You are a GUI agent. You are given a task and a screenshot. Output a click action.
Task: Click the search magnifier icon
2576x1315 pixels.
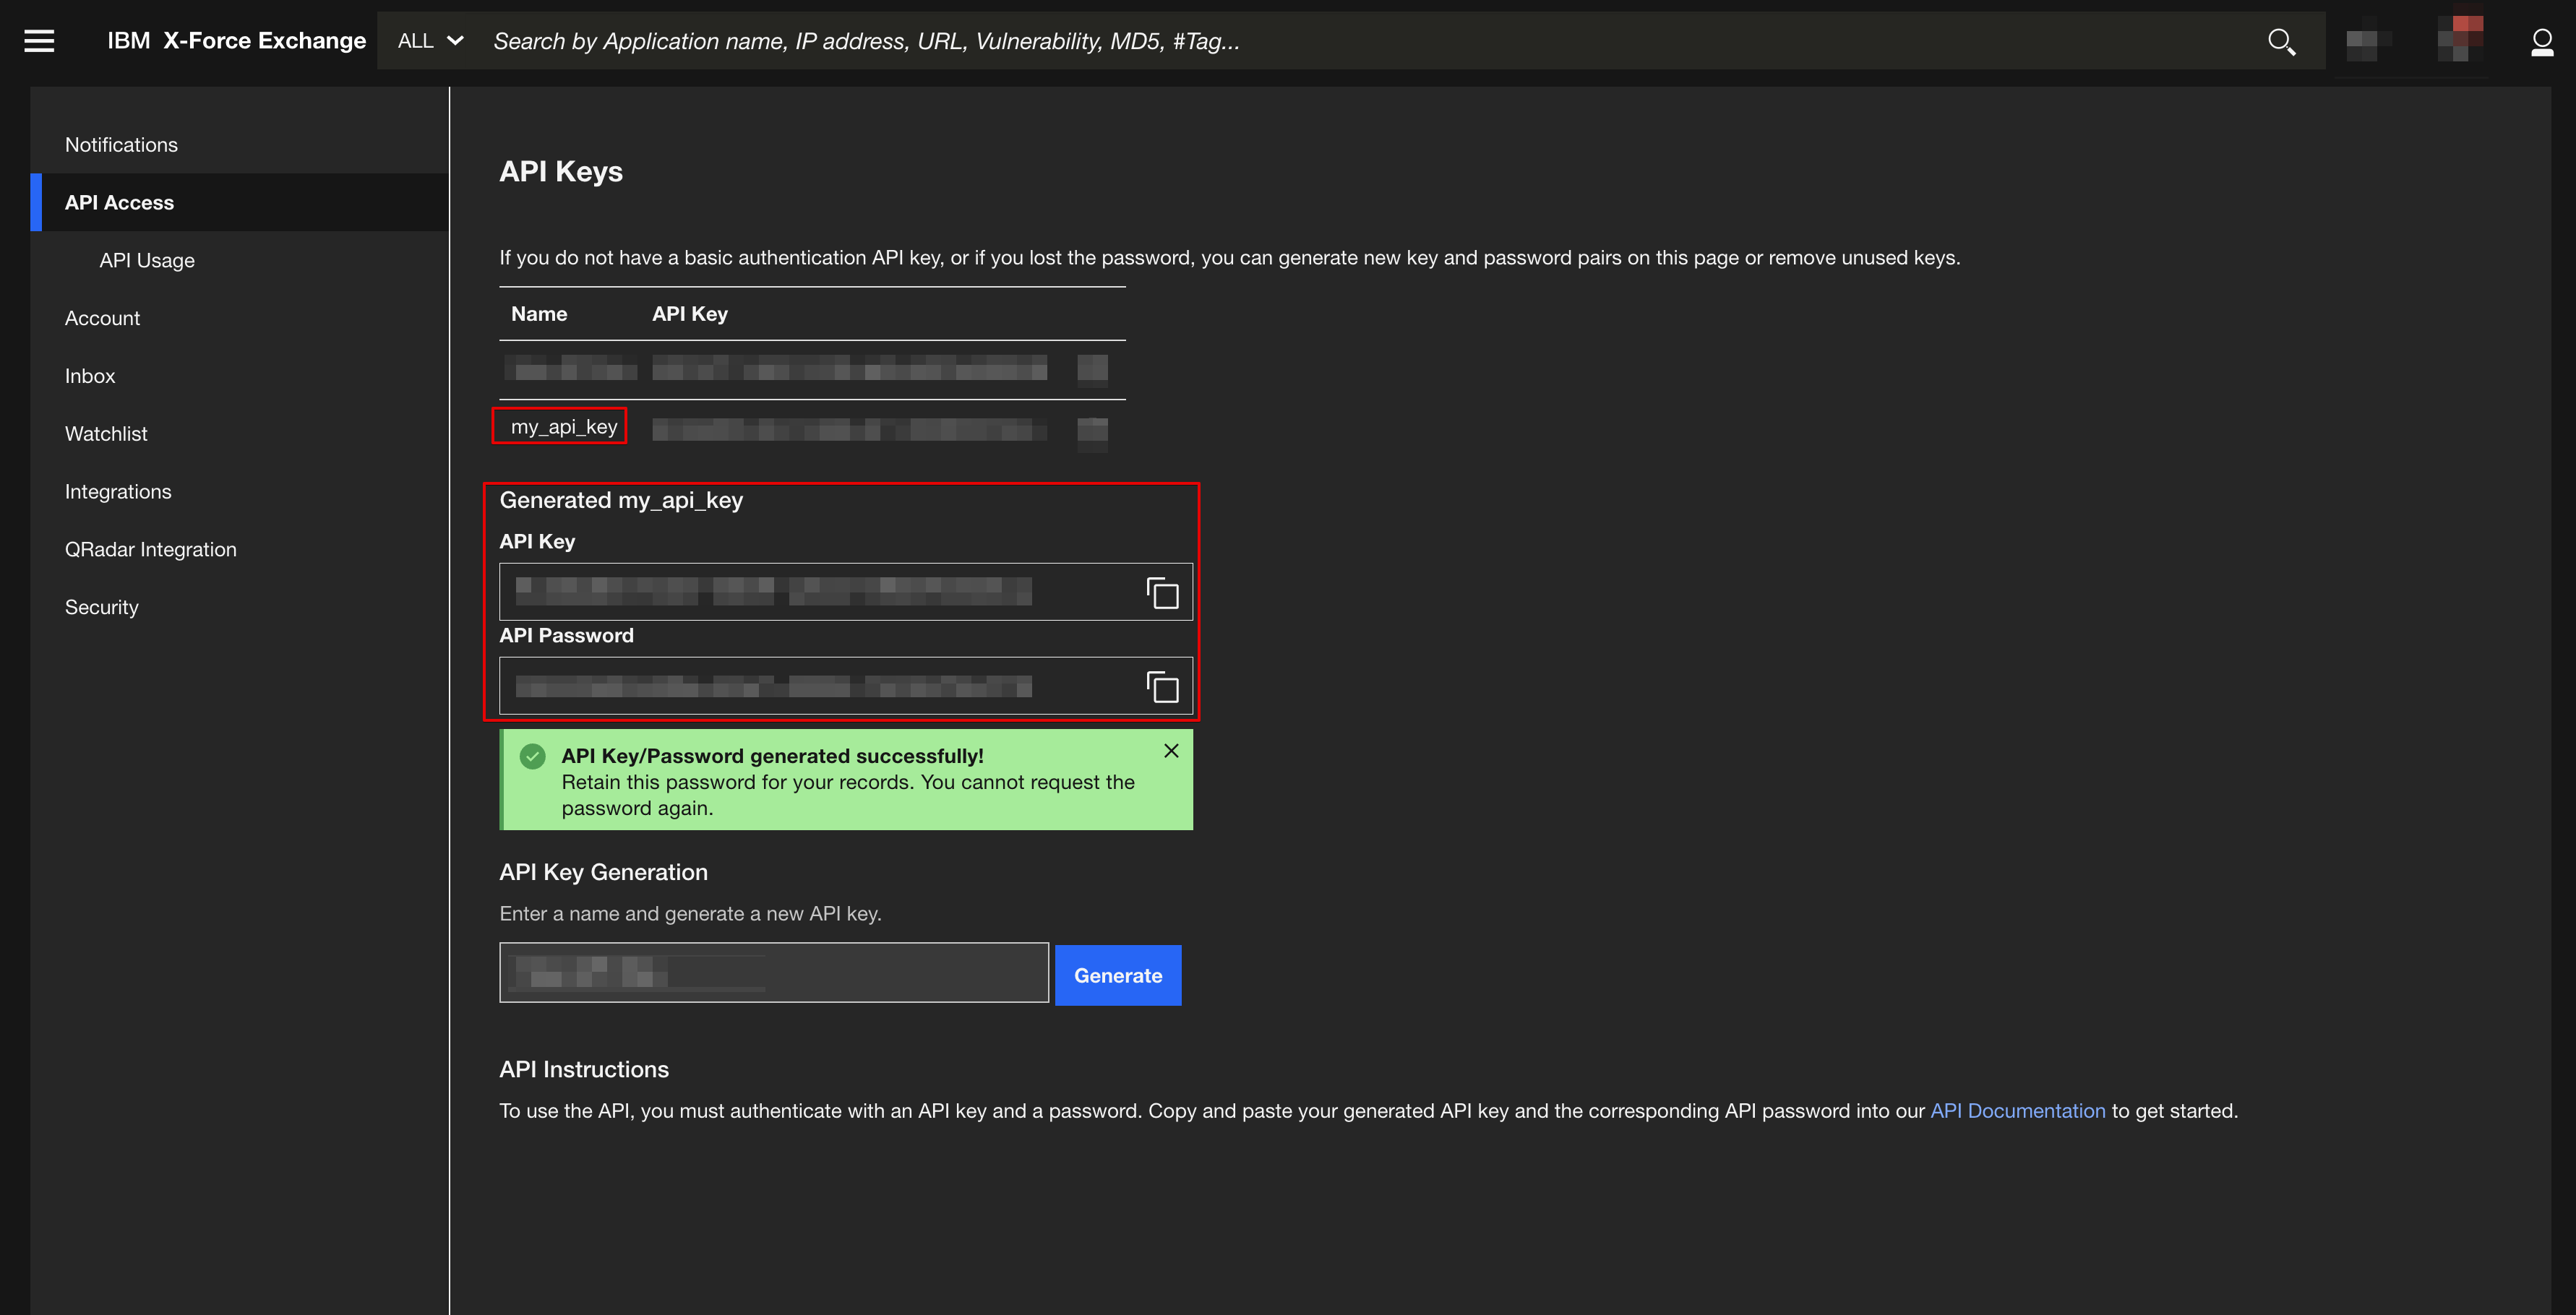pyautogui.click(x=2281, y=41)
